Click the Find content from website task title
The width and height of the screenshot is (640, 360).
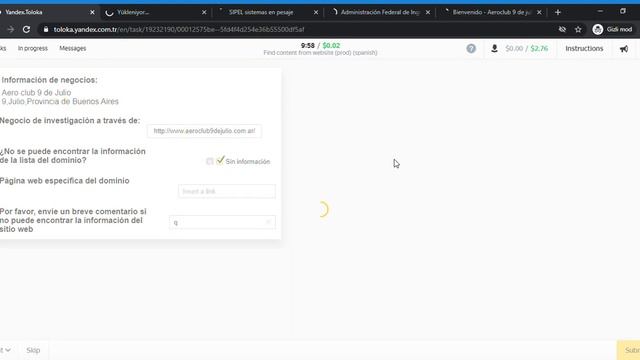click(x=320, y=53)
